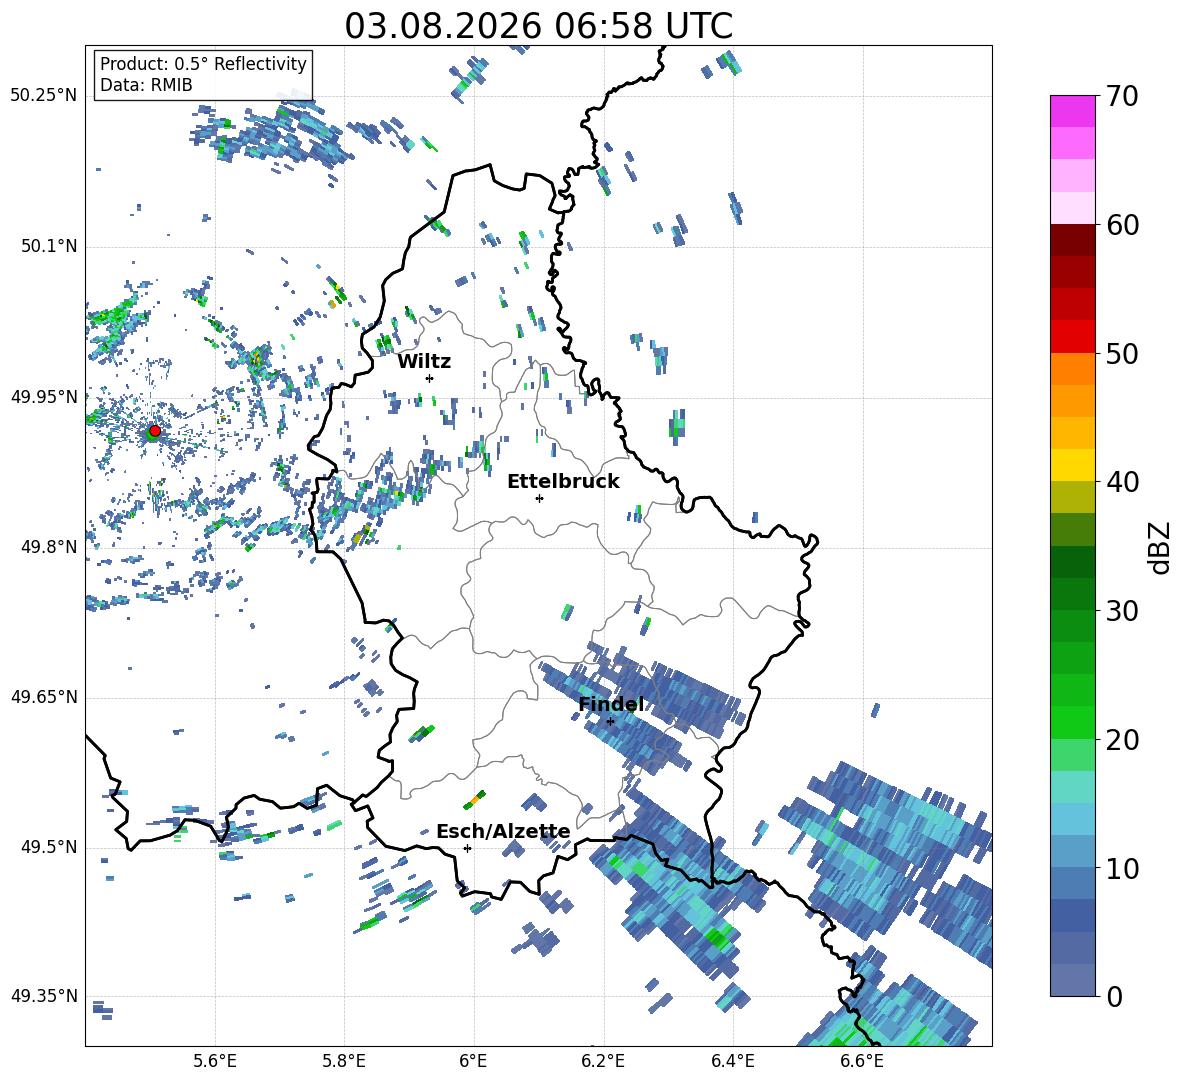This screenshot has width=1184, height=1081.
Task: Click the 6°E longitude tick label
Action: click(x=473, y=1061)
